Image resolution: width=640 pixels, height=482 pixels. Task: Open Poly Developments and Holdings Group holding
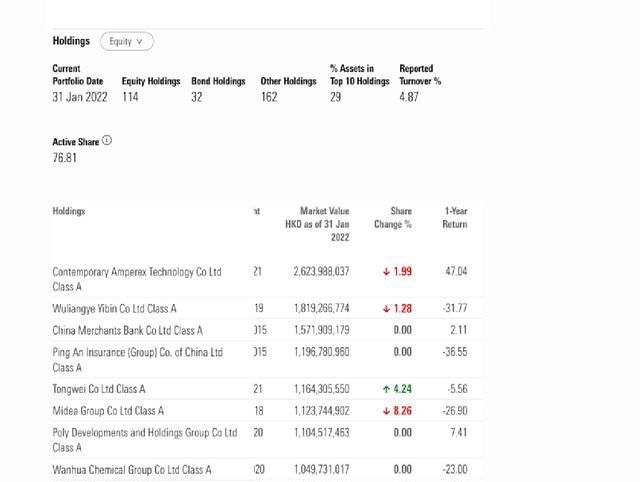145,440
